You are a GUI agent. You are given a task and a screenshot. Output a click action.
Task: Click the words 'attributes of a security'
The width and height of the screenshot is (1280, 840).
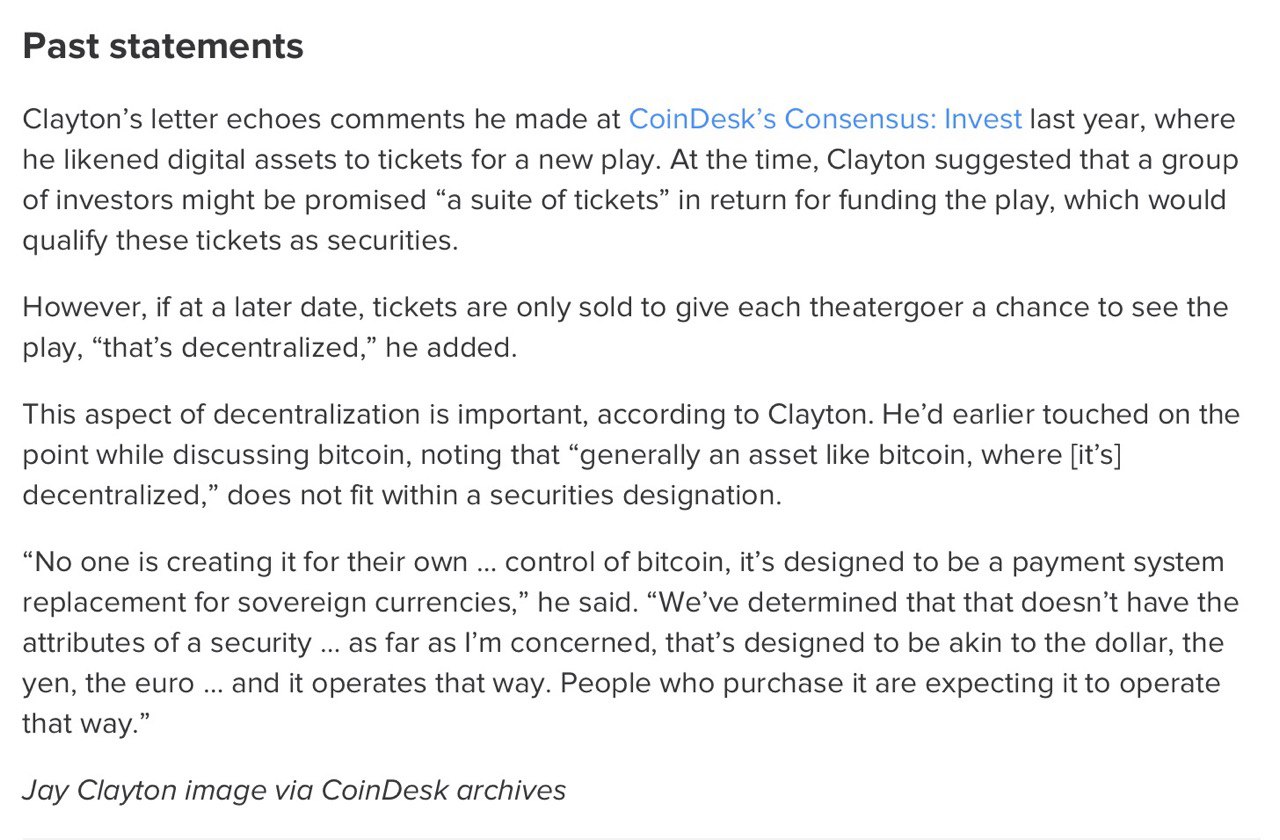pyautogui.click(x=167, y=643)
